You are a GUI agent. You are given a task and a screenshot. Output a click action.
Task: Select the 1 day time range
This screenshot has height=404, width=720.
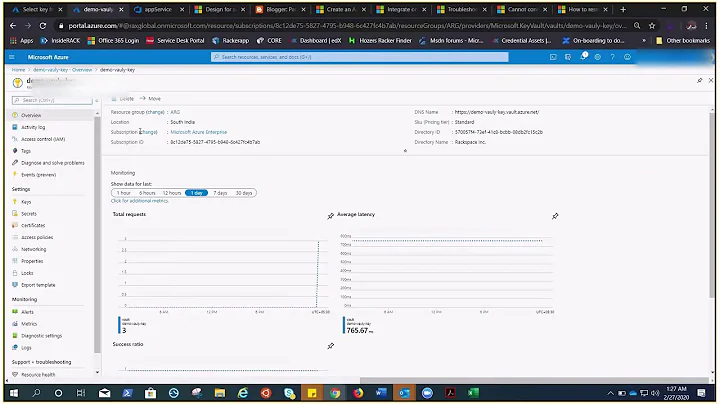[197, 193]
